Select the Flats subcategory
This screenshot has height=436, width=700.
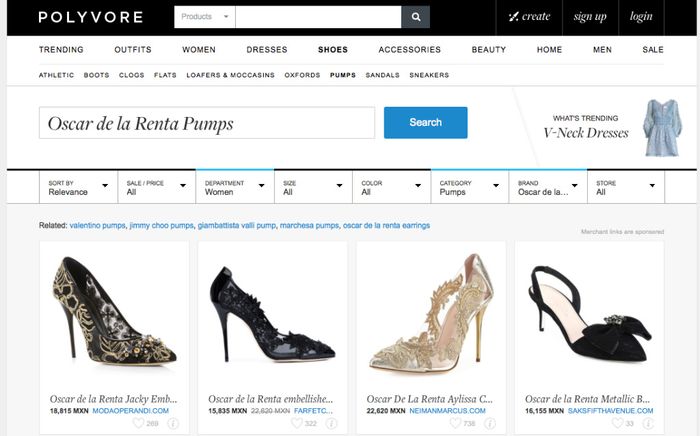pos(165,75)
